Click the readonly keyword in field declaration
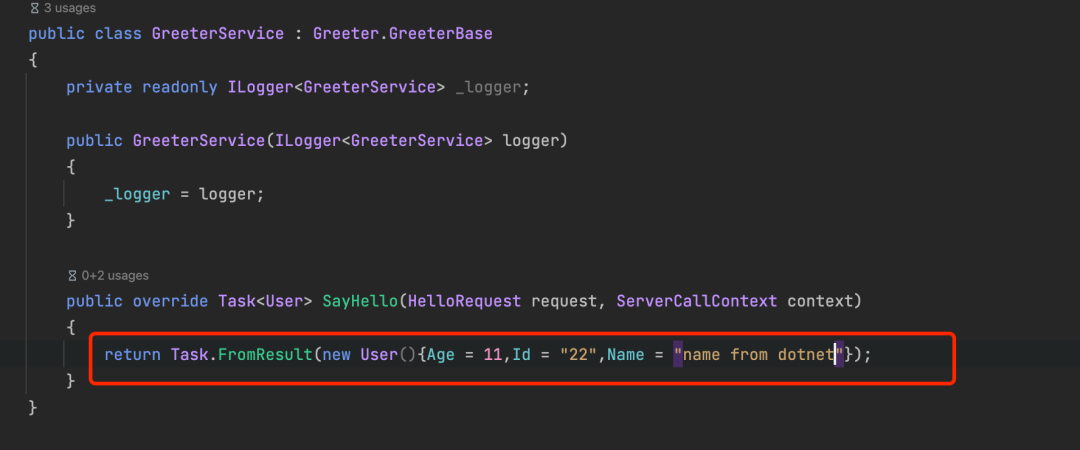The height and width of the screenshot is (450, 1080). [179, 87]
